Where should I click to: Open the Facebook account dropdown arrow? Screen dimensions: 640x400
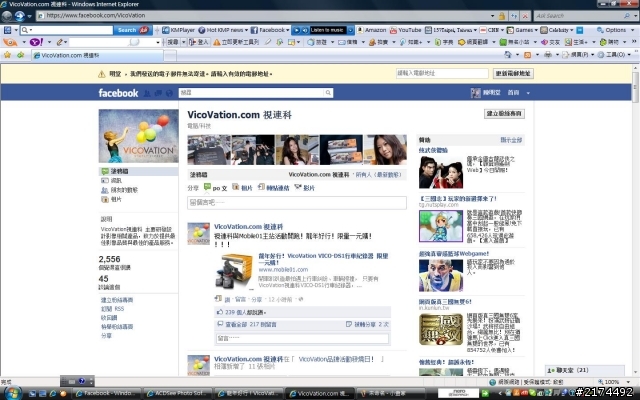coord(528,93)
